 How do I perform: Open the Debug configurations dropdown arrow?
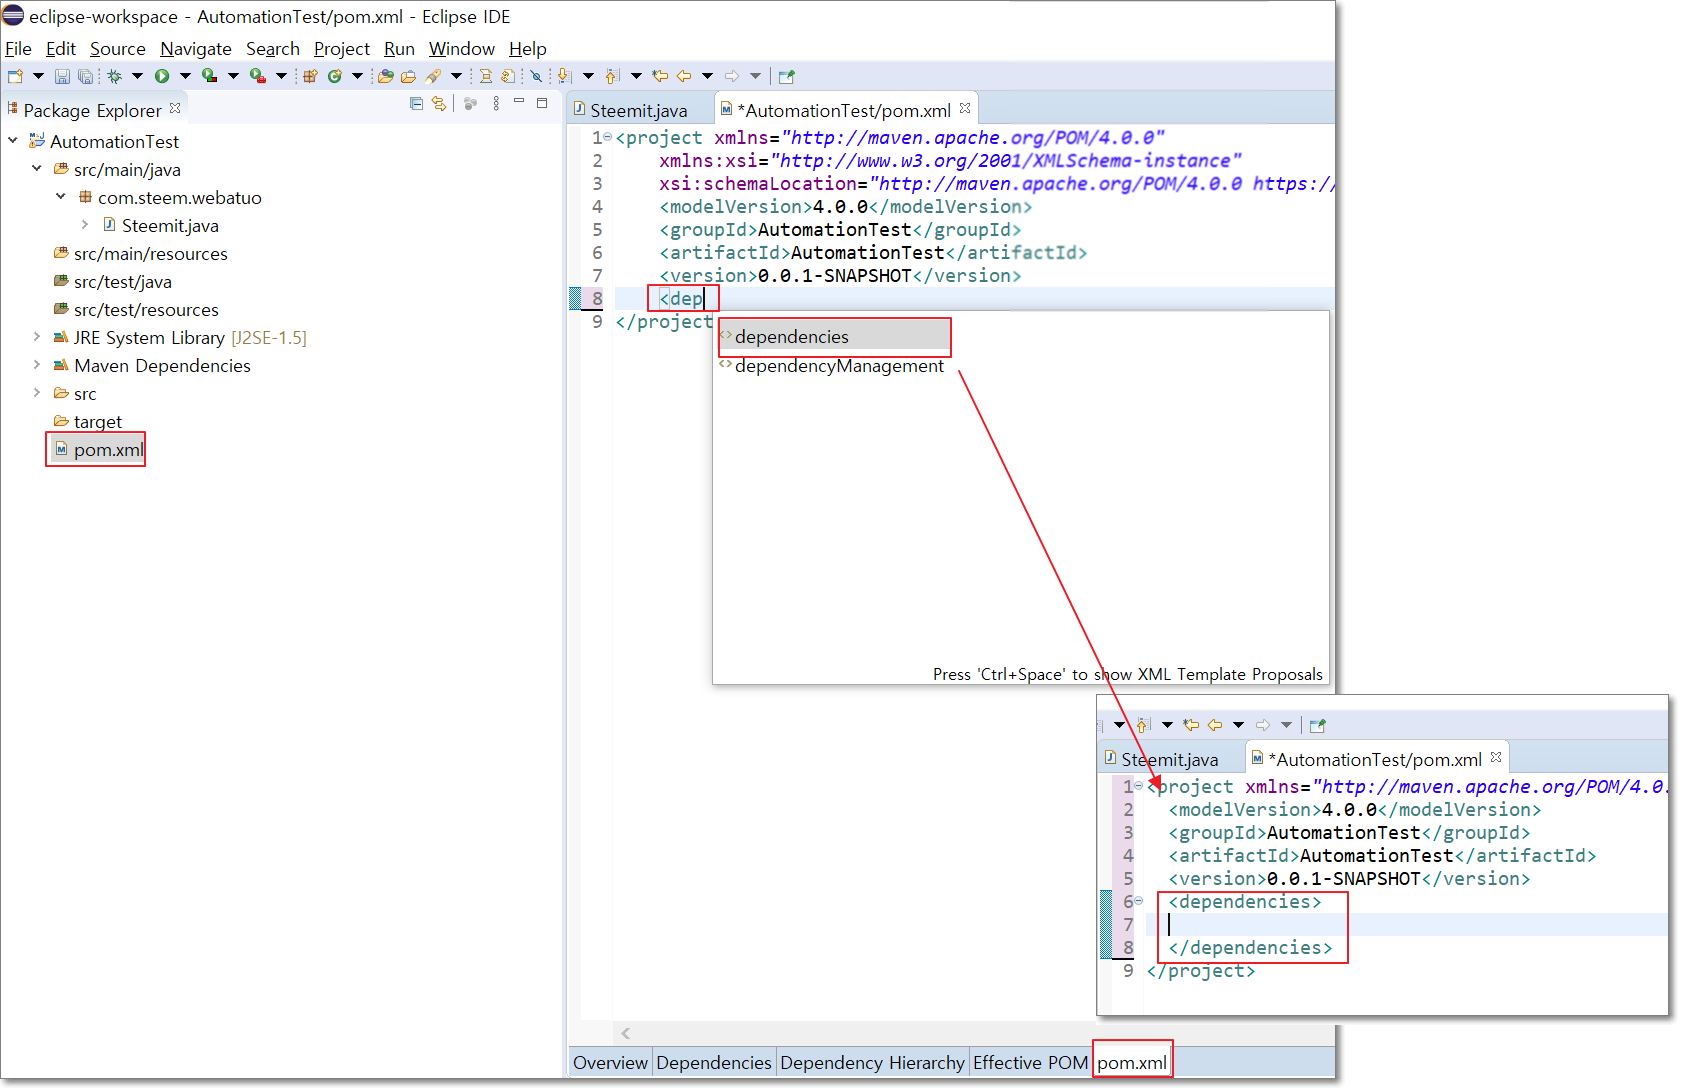pyautogui.click(x=137, y=76)
